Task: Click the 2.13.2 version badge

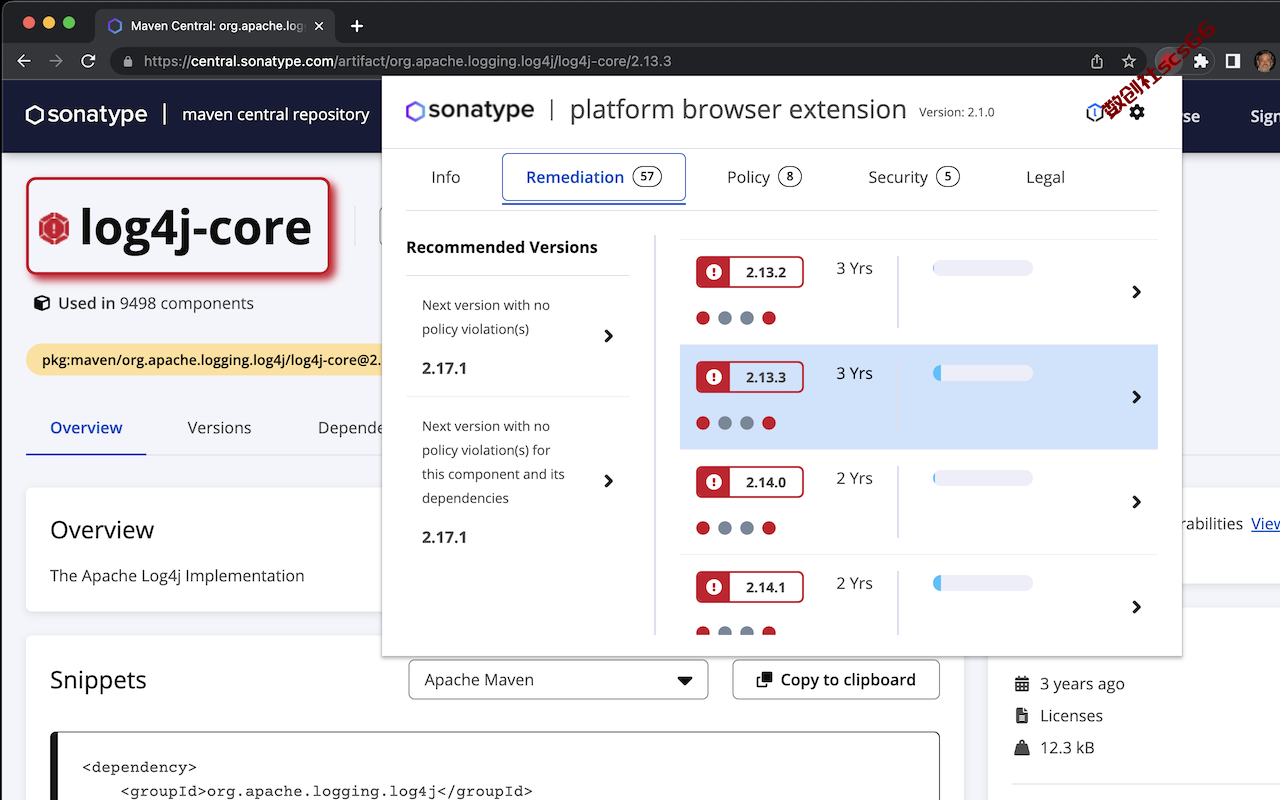Action: coord(750,272)
